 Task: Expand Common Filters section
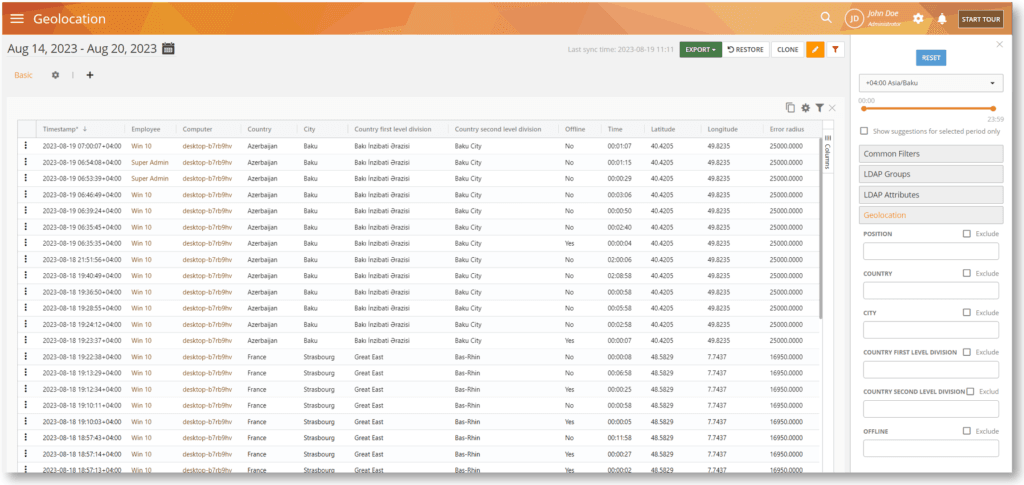(931, 154)
